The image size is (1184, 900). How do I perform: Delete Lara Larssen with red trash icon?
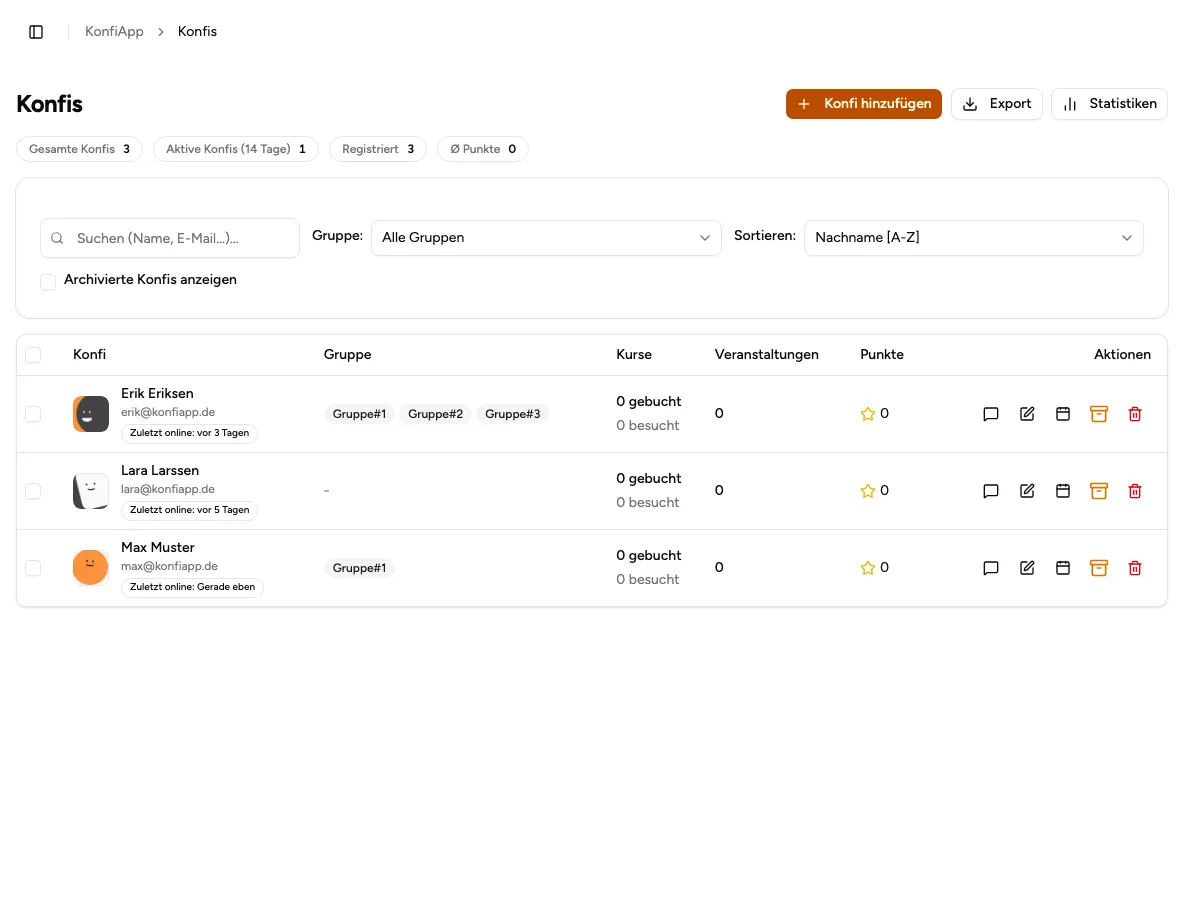(x=1135, y=491)
